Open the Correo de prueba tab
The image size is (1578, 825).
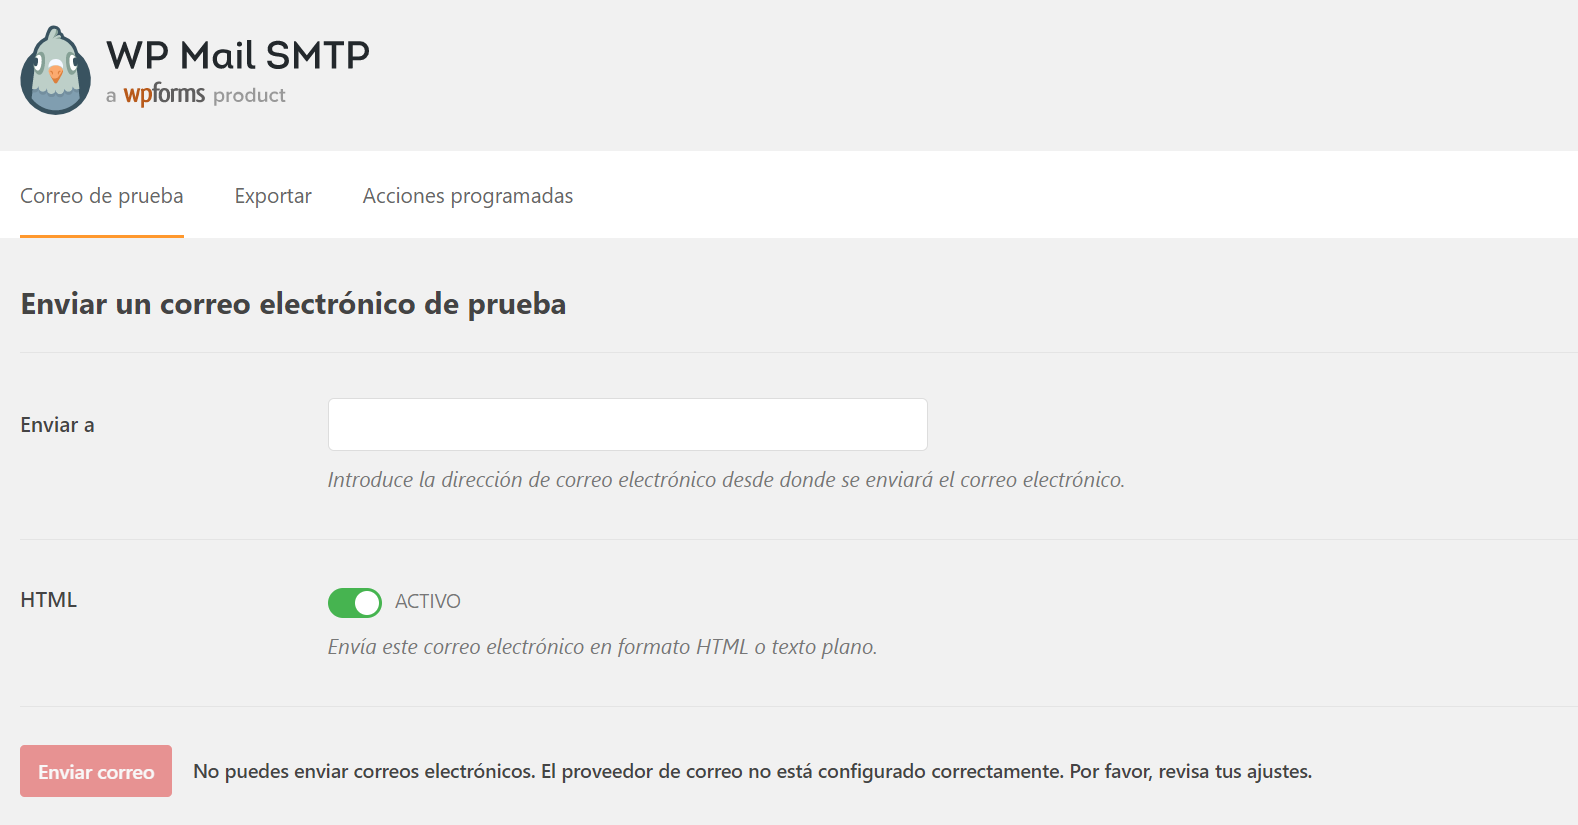(102, 196)
